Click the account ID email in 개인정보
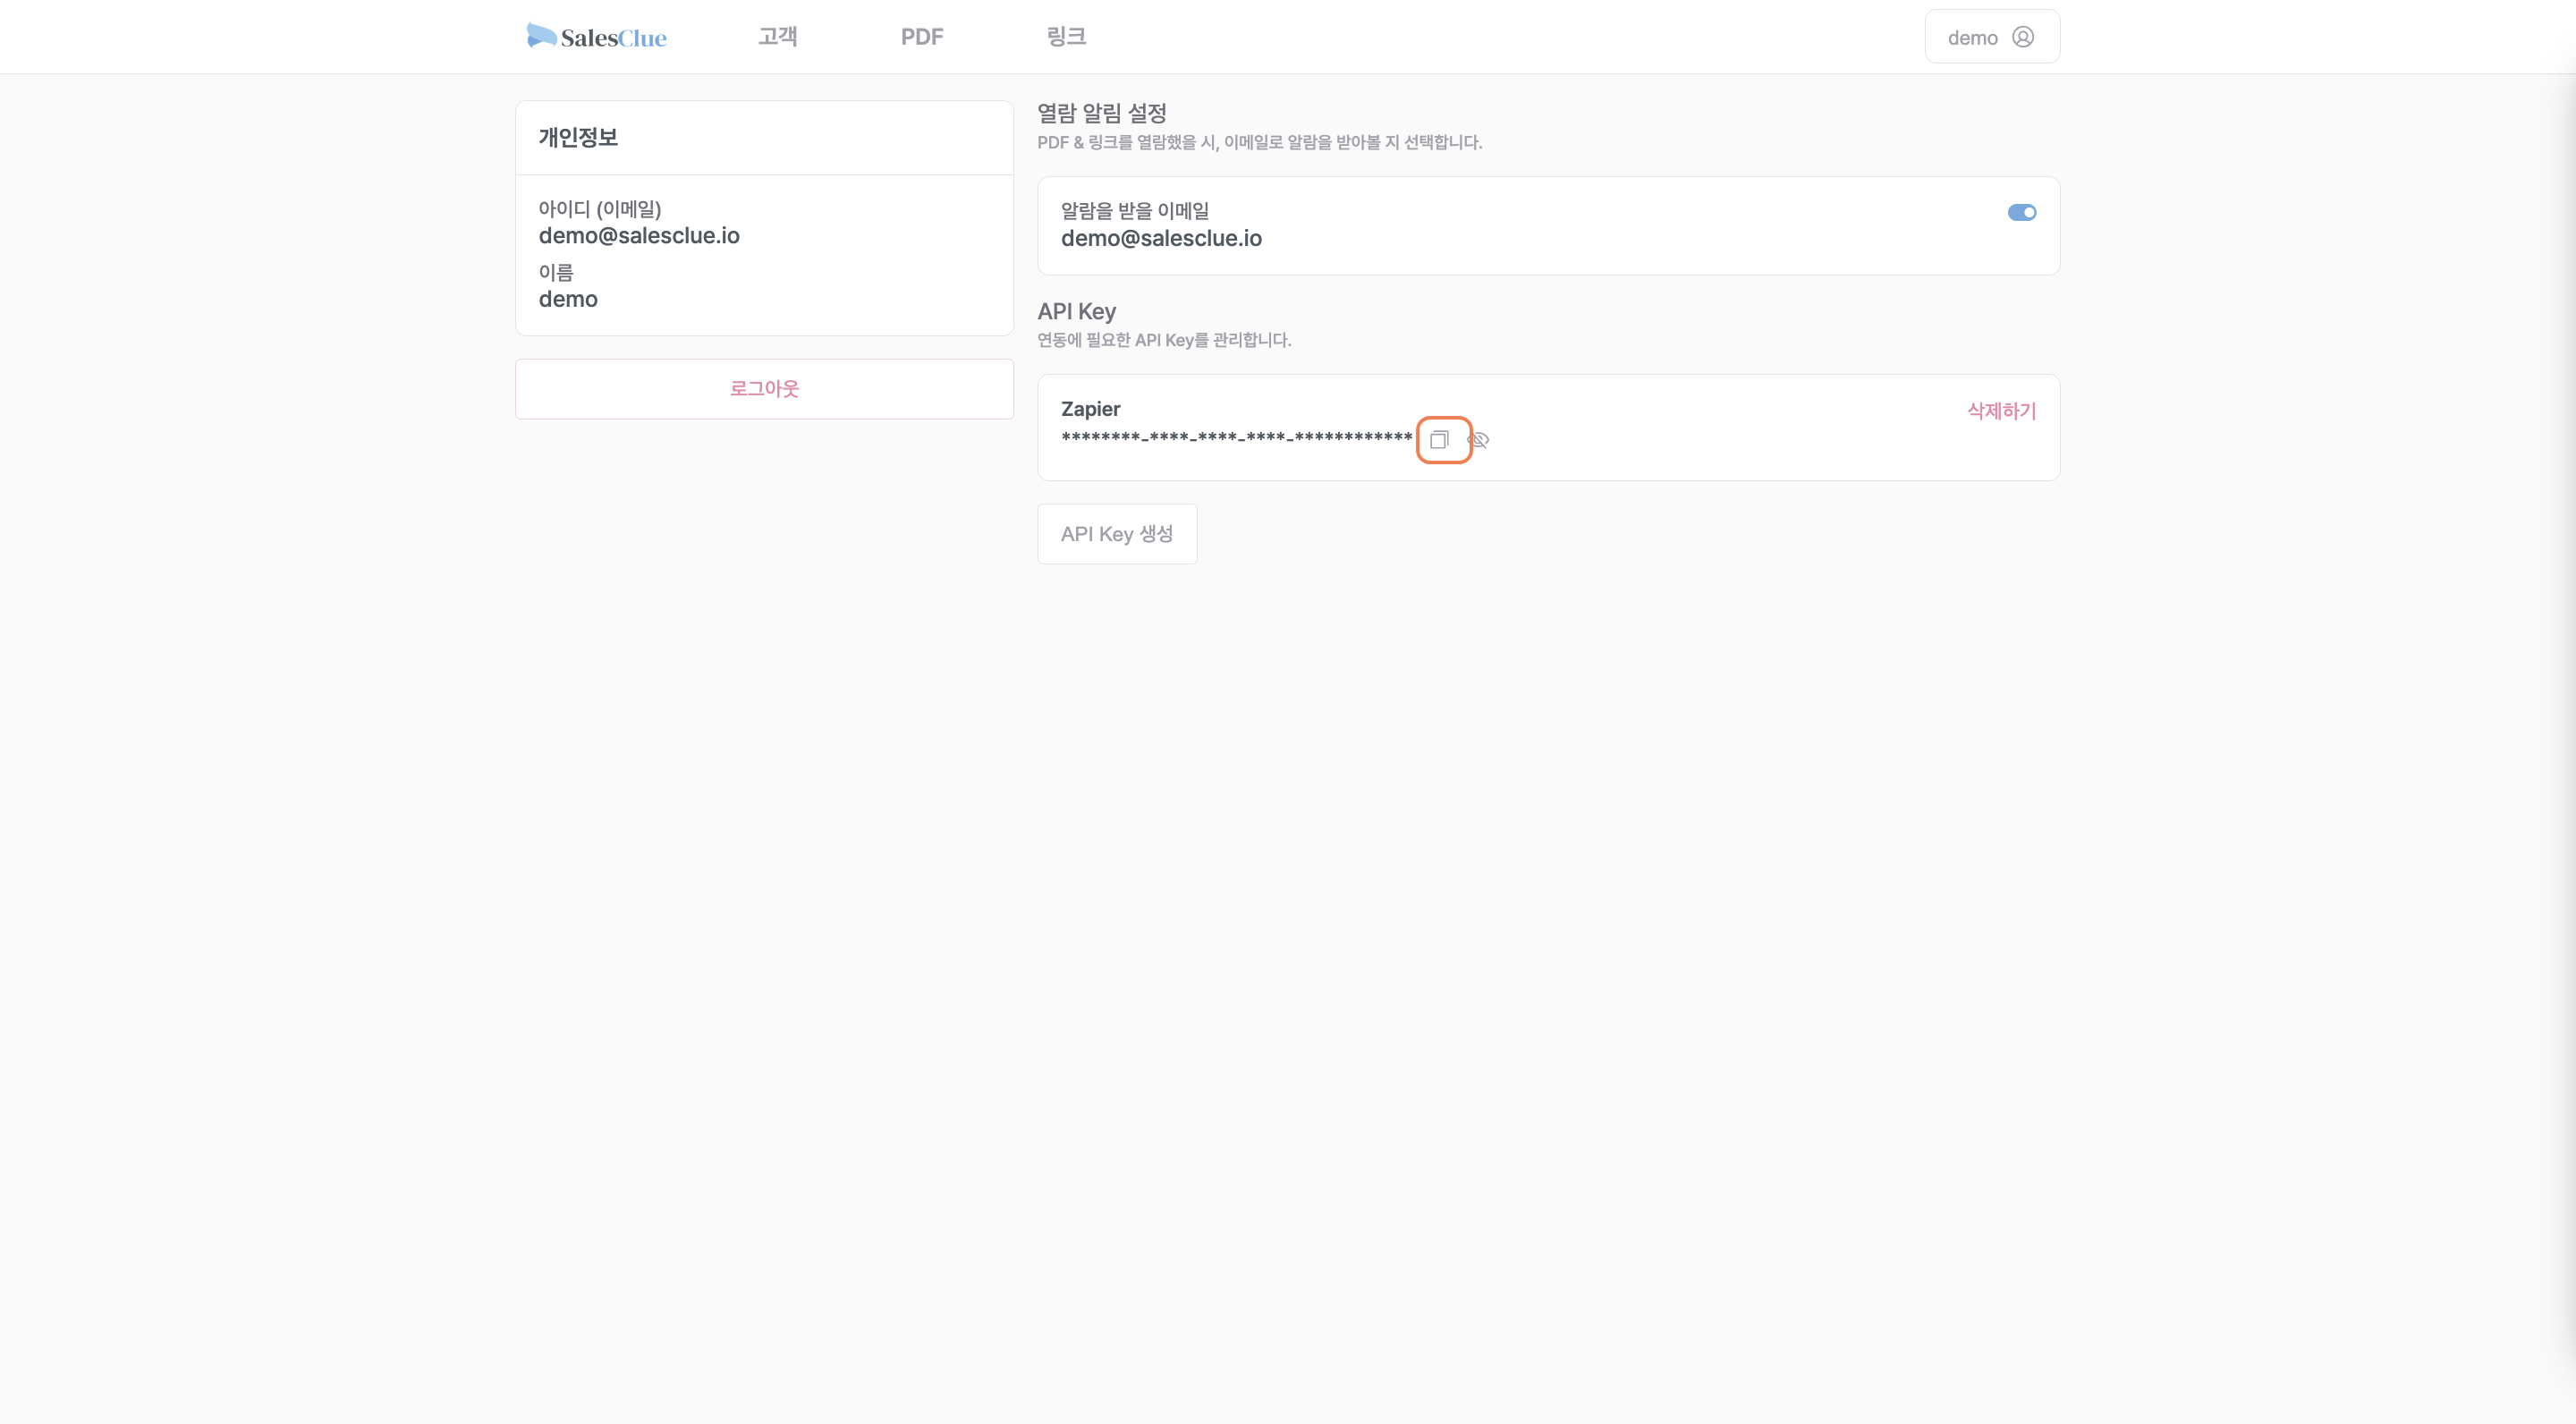 (x=639, y=236)
